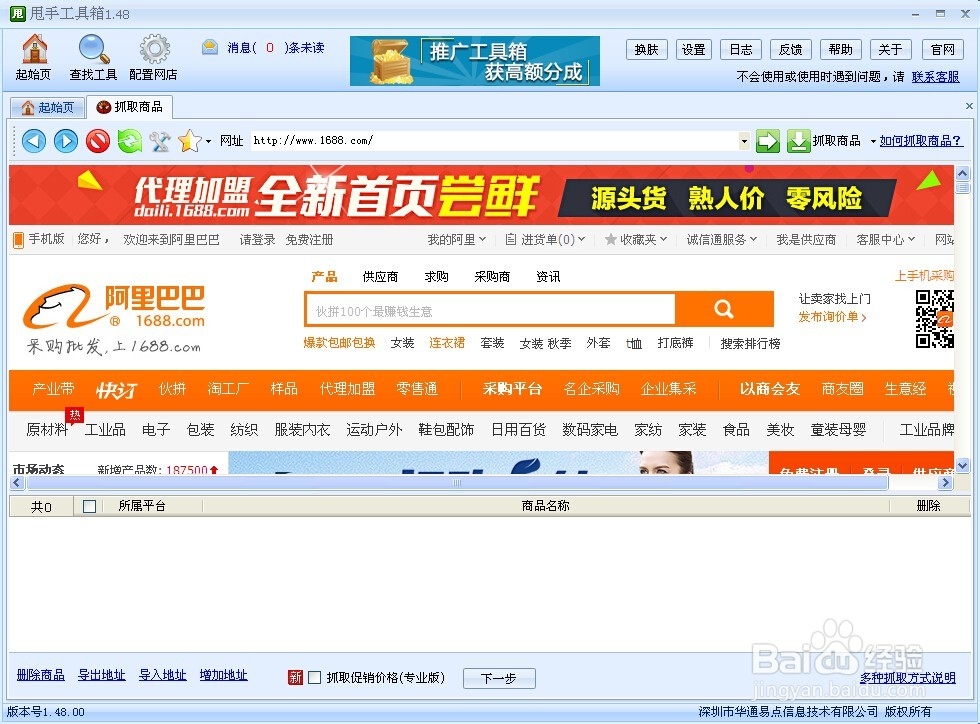980x724 pixels.
Task: Enable 抓取促销价格(专业版) checkbox
Action: 315,677
